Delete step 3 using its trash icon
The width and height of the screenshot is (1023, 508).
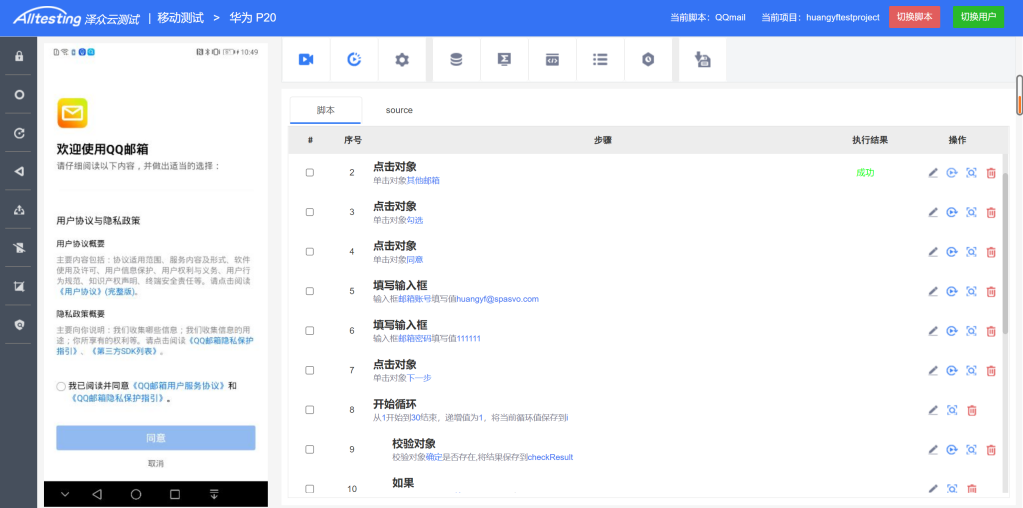pos(991,212)
